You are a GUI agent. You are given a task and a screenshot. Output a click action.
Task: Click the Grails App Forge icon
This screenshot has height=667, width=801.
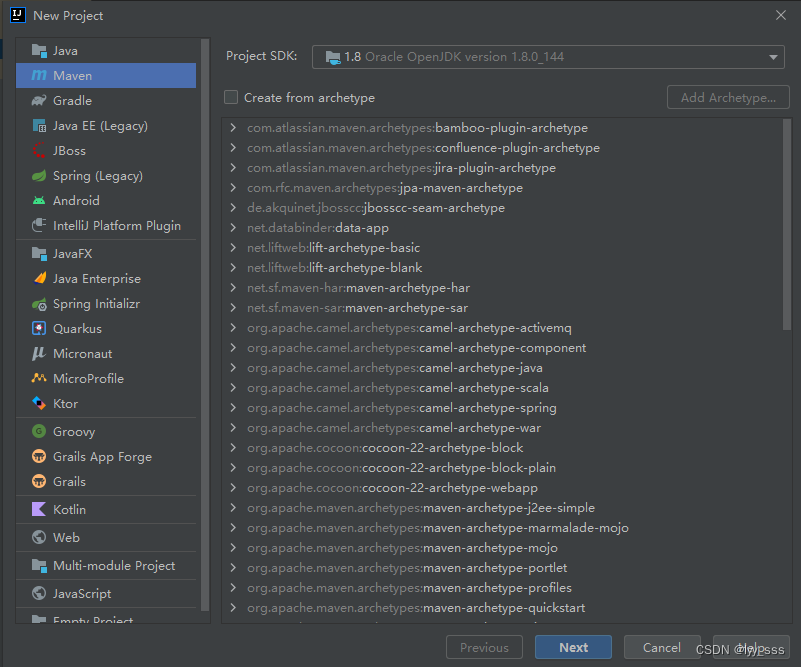click(39, 456)
